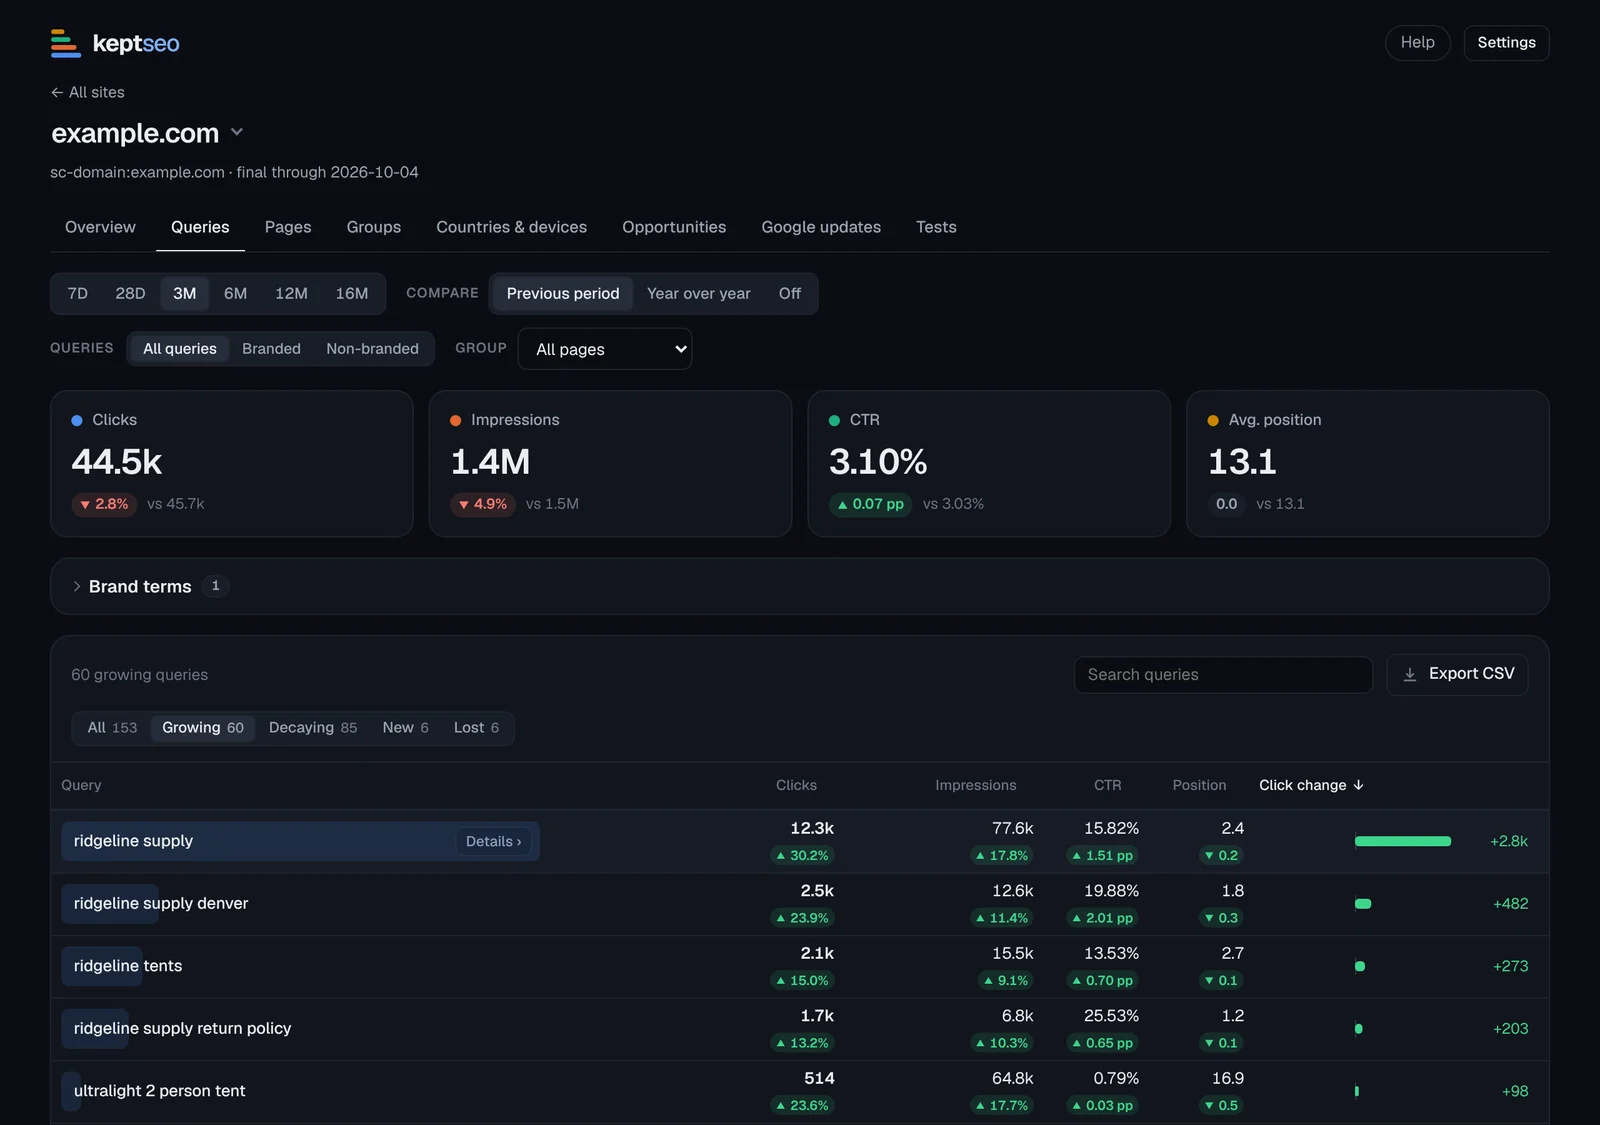This screenshot has width=1600, height=1125.
Task: Select the 12M date range
Action: (291, 294)
